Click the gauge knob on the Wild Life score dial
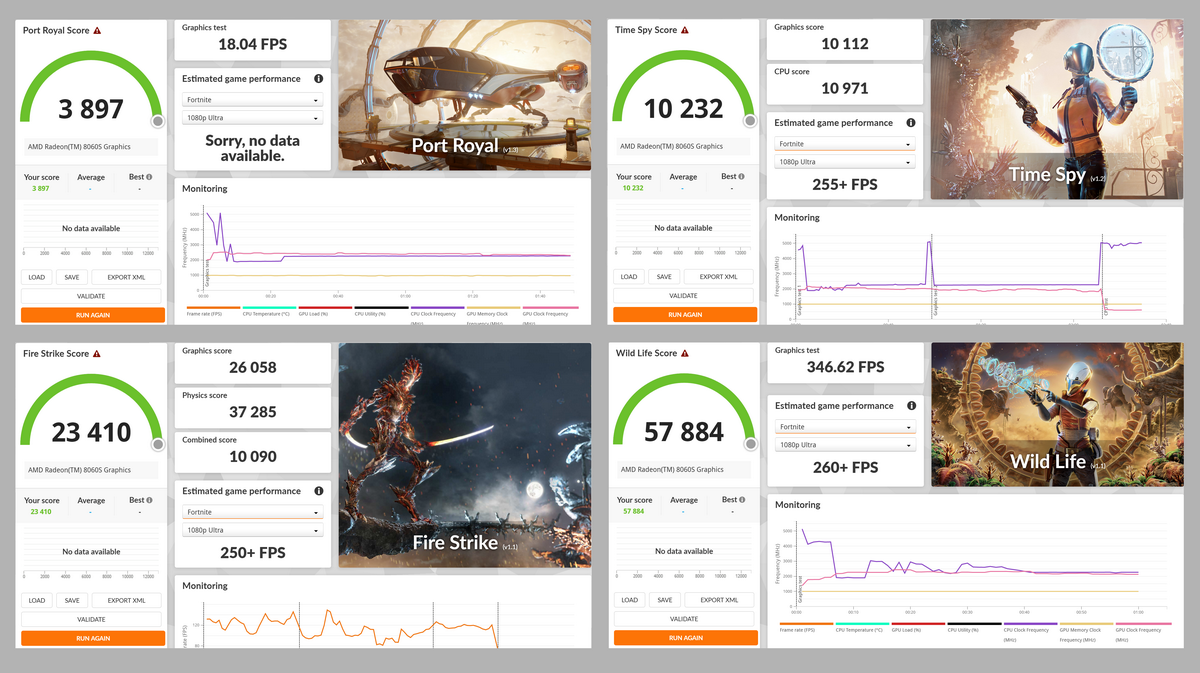1200x673 pixels. pyautogui.click(x=750, y=444)
